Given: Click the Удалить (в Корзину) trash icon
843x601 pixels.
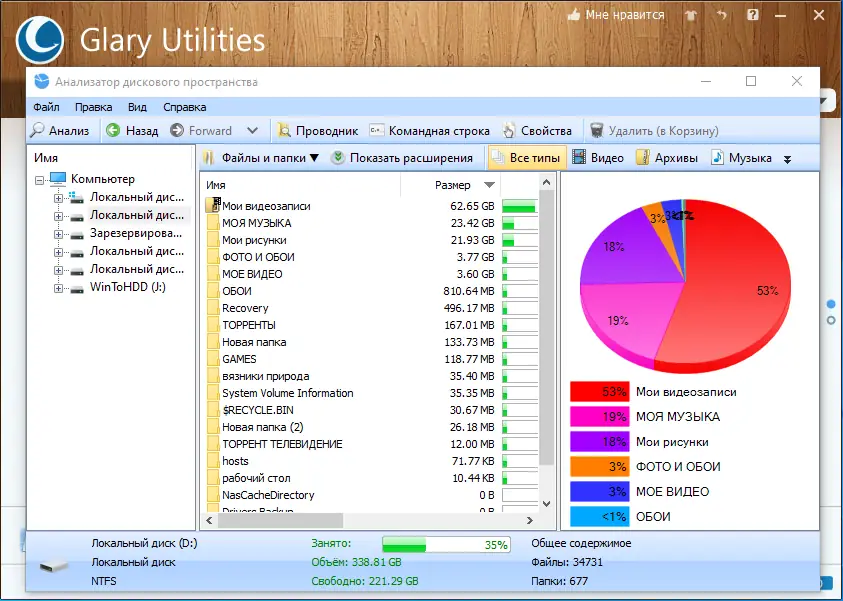Looking at the screenshot, I should click(596, 130).
